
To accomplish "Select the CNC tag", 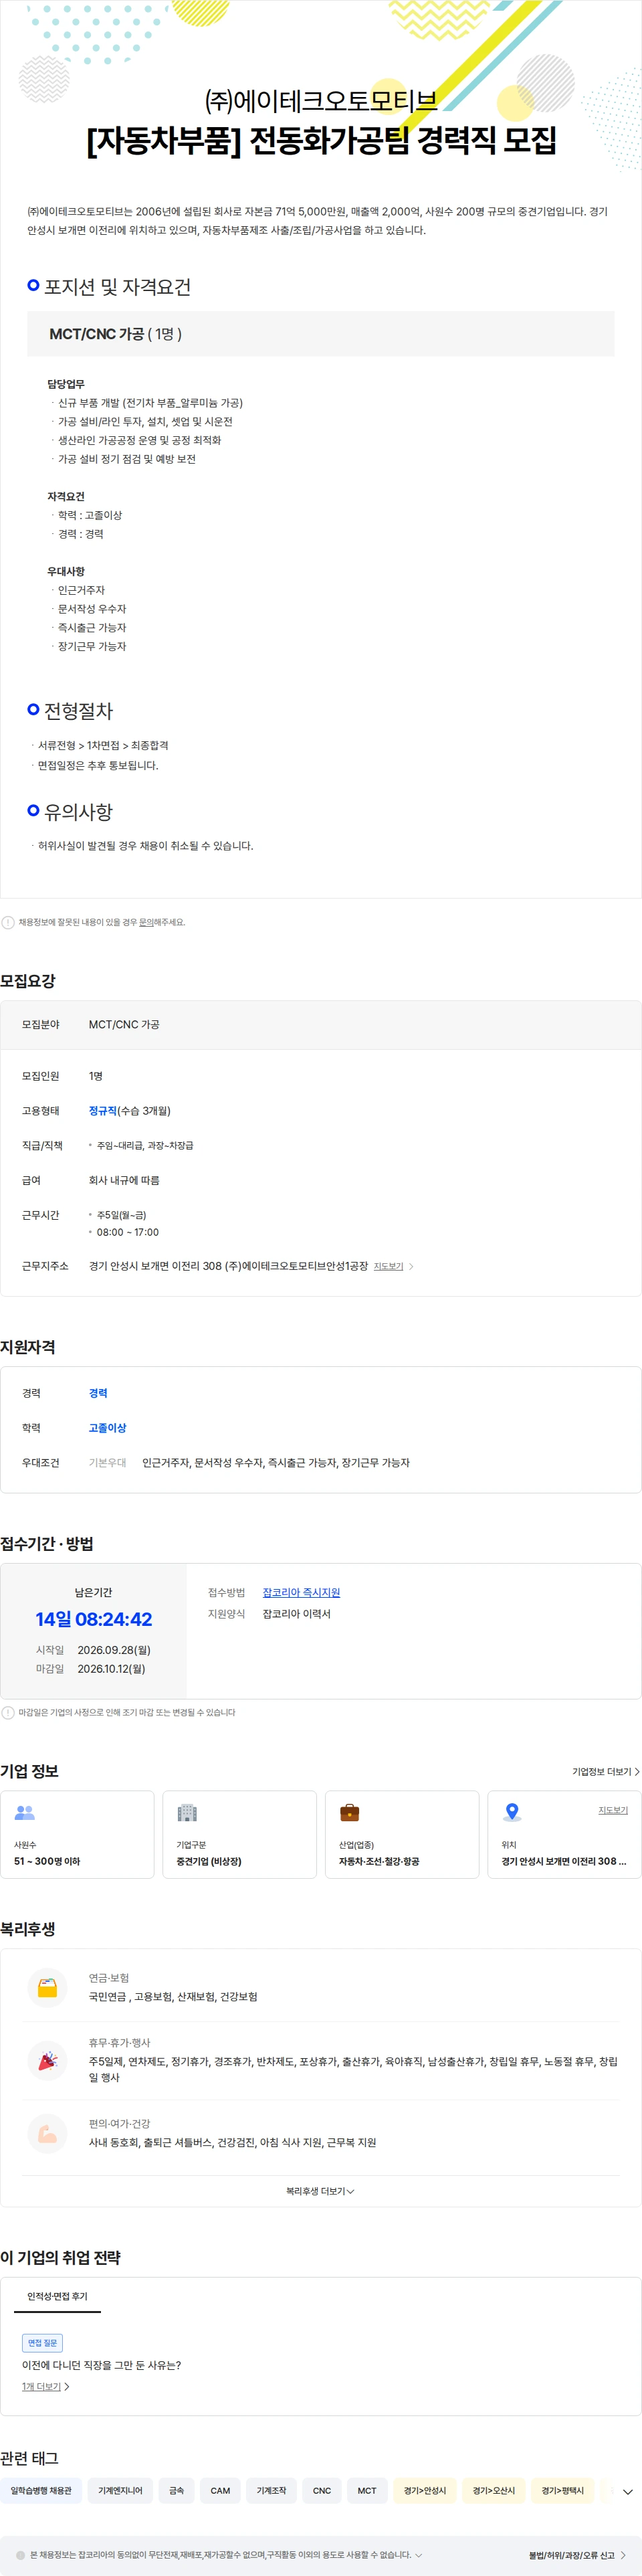I will (x=322, y=2490).
